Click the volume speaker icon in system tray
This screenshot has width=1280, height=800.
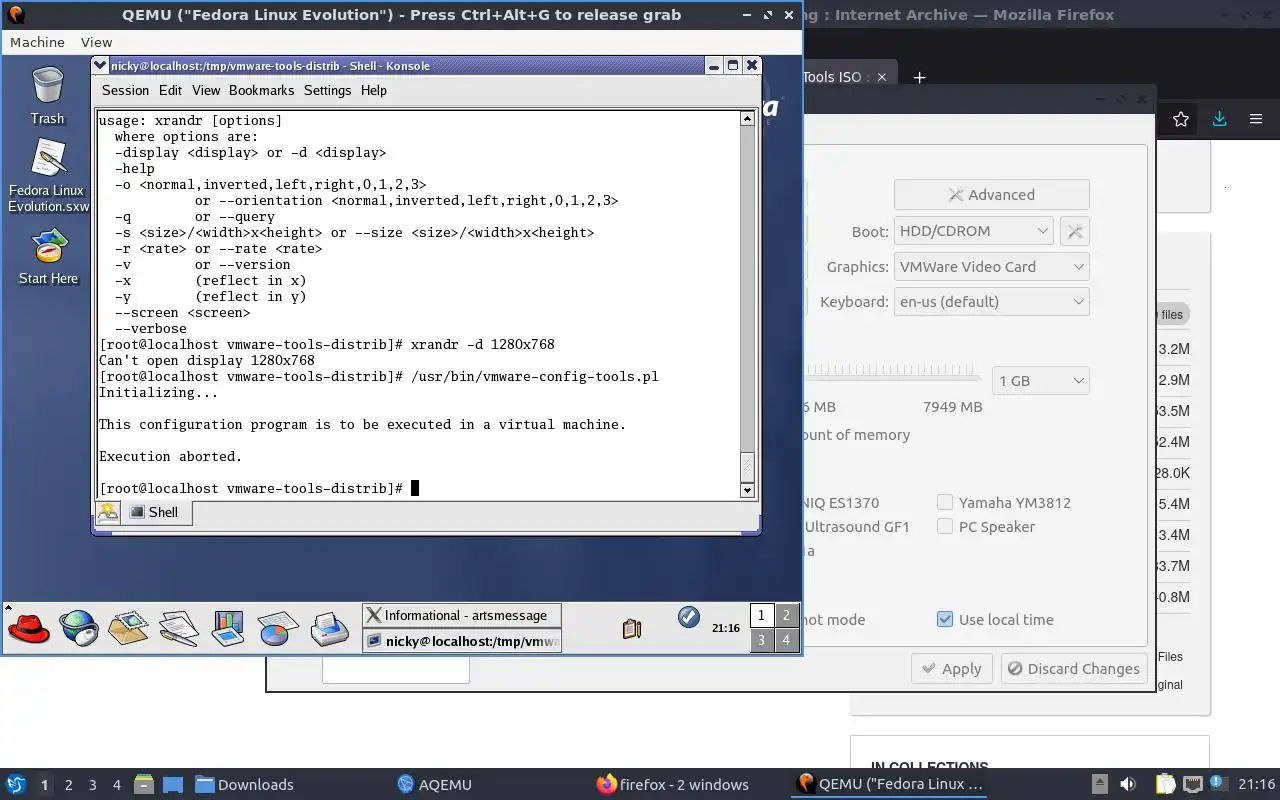(x=1128, y=784)
